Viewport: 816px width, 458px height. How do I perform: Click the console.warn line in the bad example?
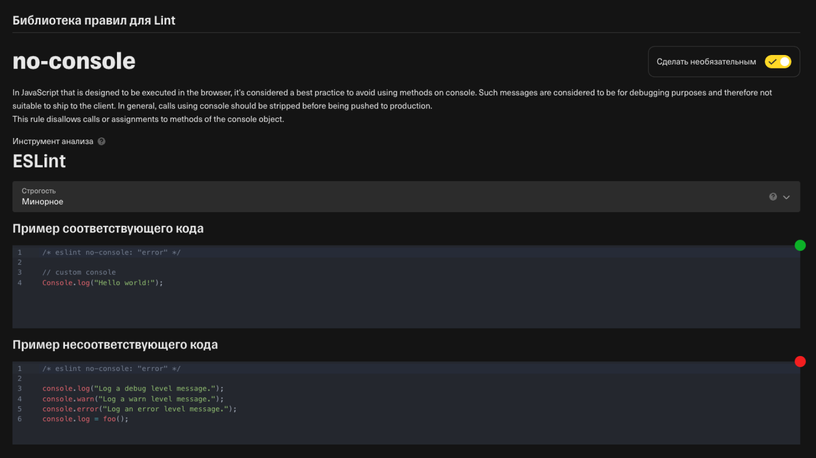[x=133, y=399]
